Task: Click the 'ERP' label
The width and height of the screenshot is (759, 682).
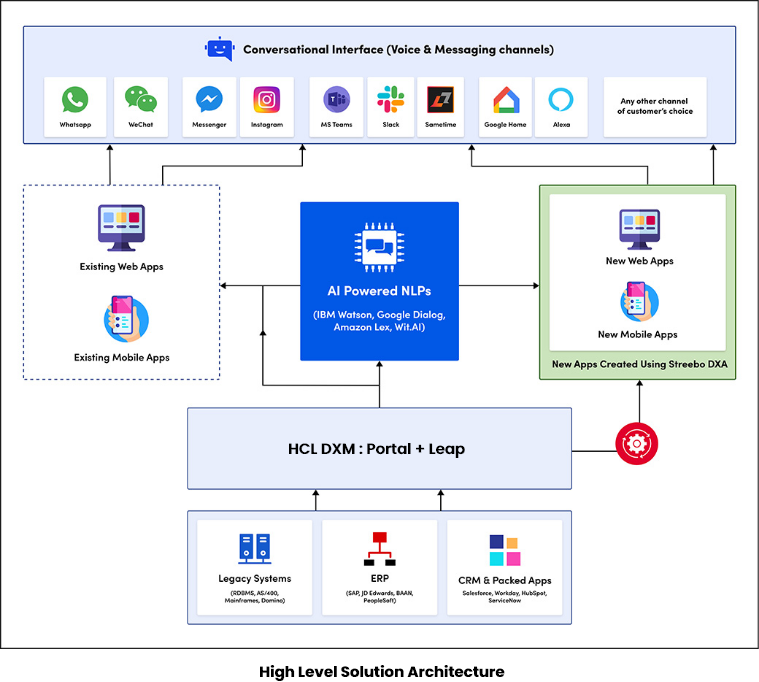Action: tap(380, 578)
